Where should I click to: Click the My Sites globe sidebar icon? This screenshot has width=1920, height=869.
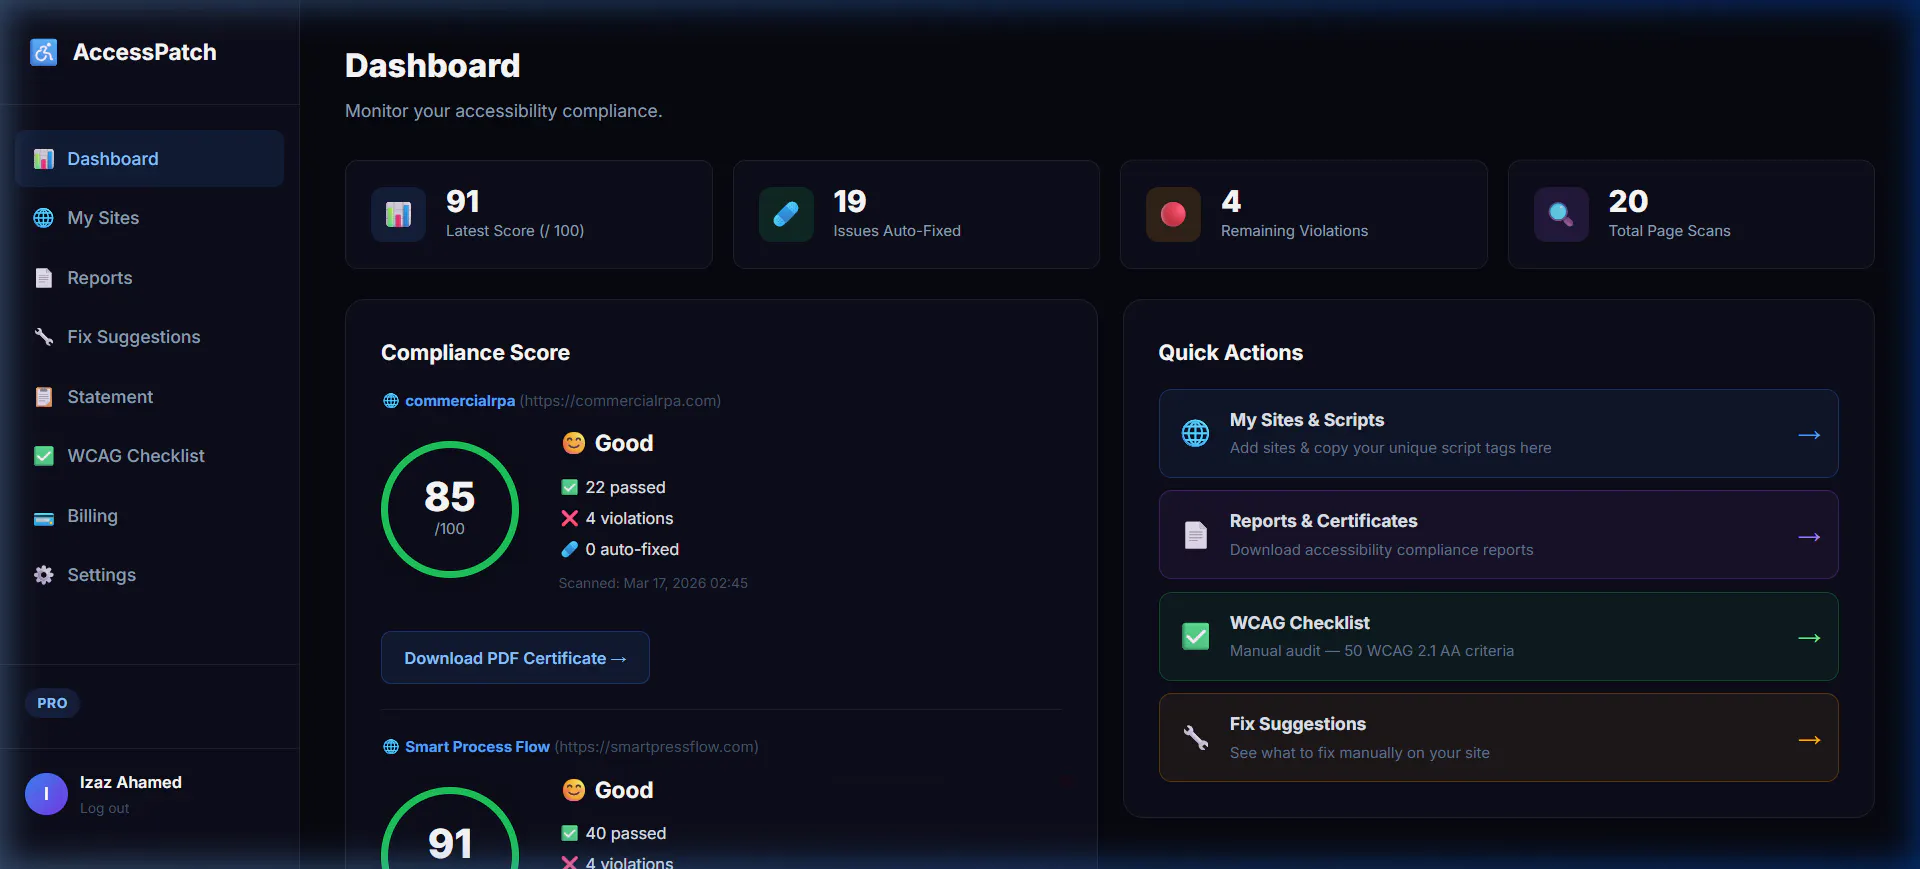44,218
